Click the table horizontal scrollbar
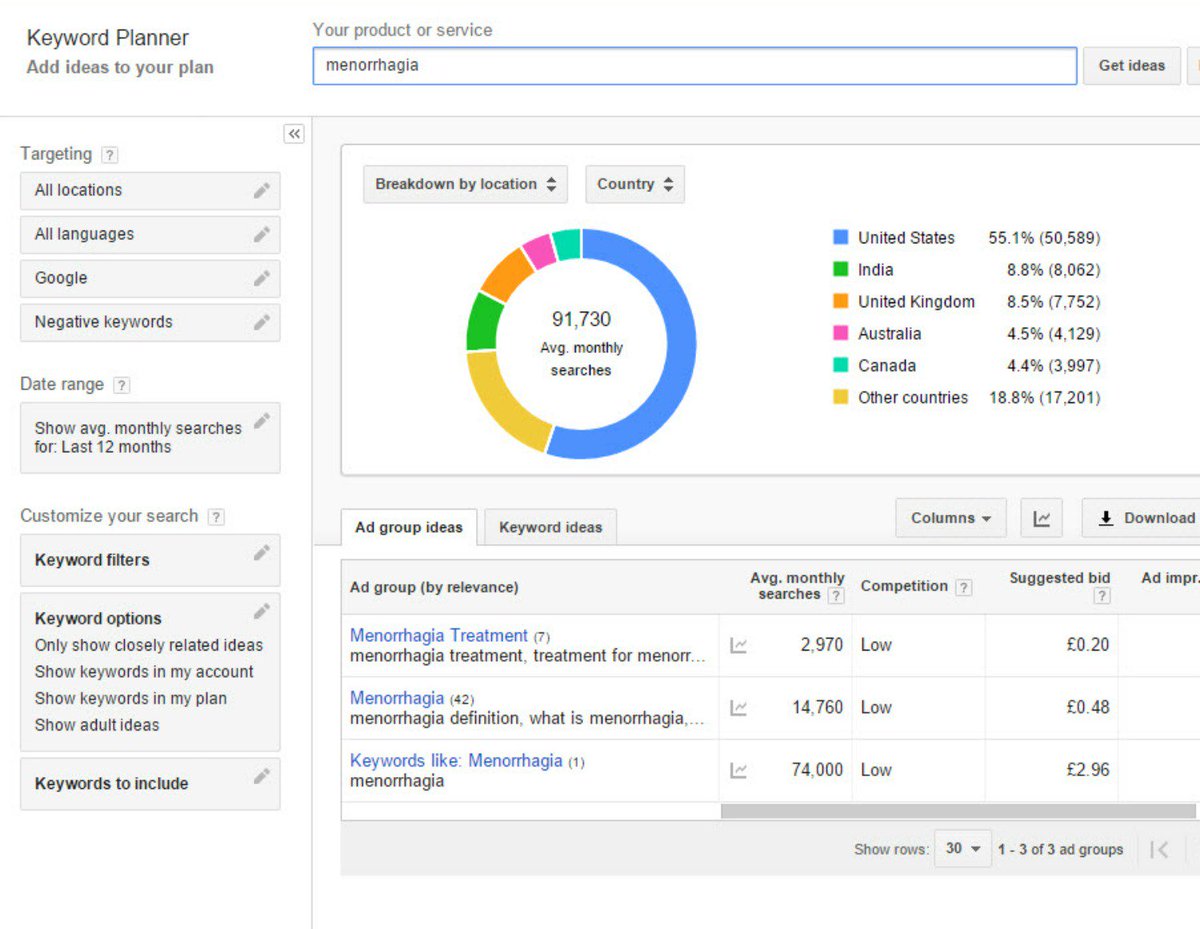The image size is (1200, 929). tap(958, 811)
